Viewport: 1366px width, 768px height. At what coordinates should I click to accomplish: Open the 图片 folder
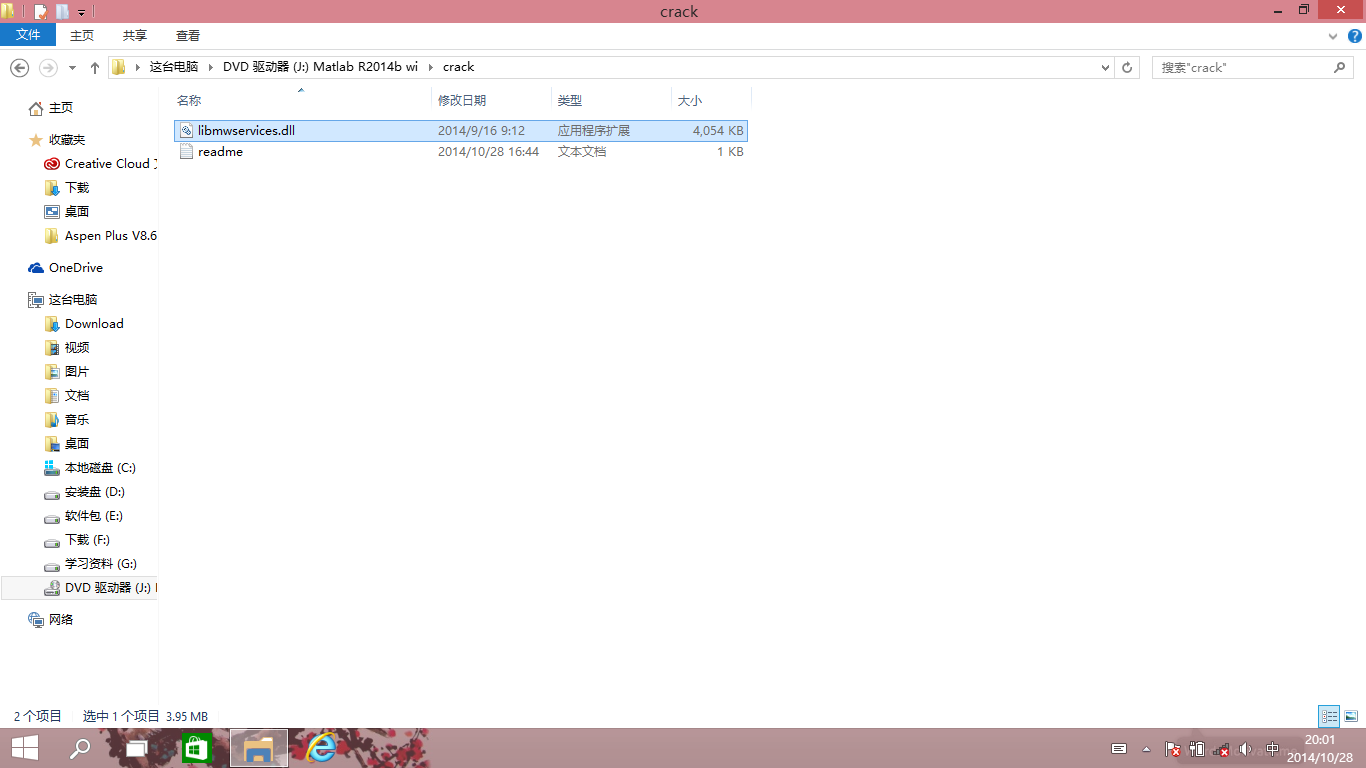(77, 372)
